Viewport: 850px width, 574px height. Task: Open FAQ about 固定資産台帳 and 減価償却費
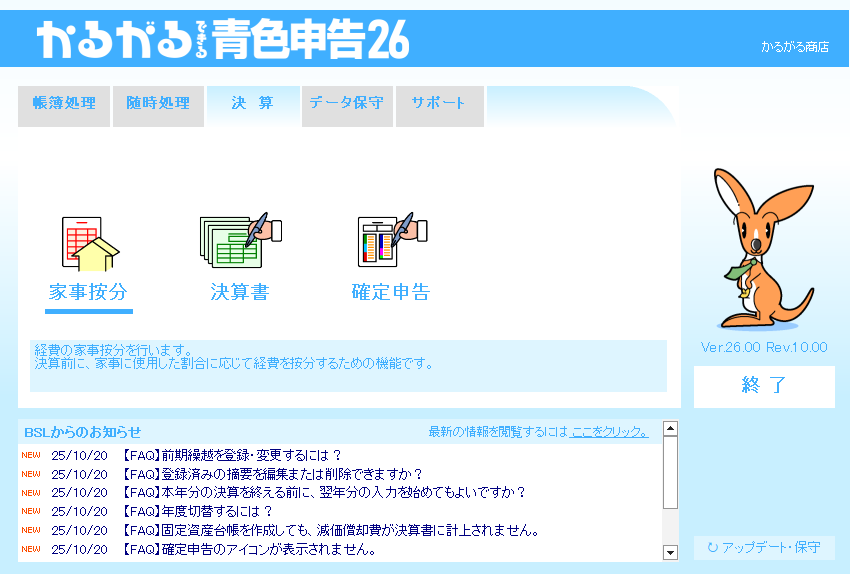(330, 530)
